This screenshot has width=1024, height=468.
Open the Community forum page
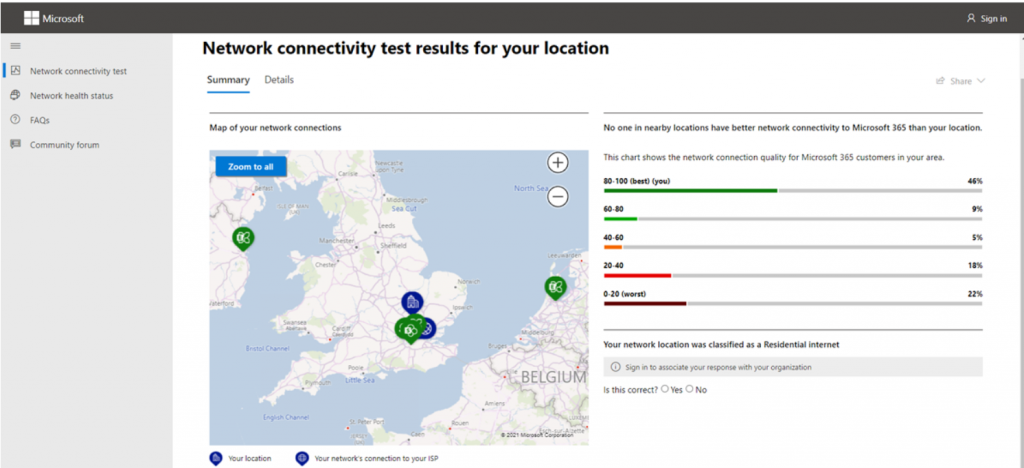(x=65, y=145)
